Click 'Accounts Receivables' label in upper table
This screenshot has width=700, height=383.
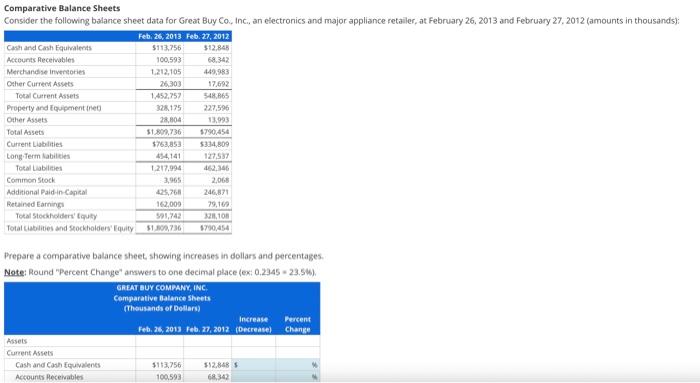coord(41,60)
